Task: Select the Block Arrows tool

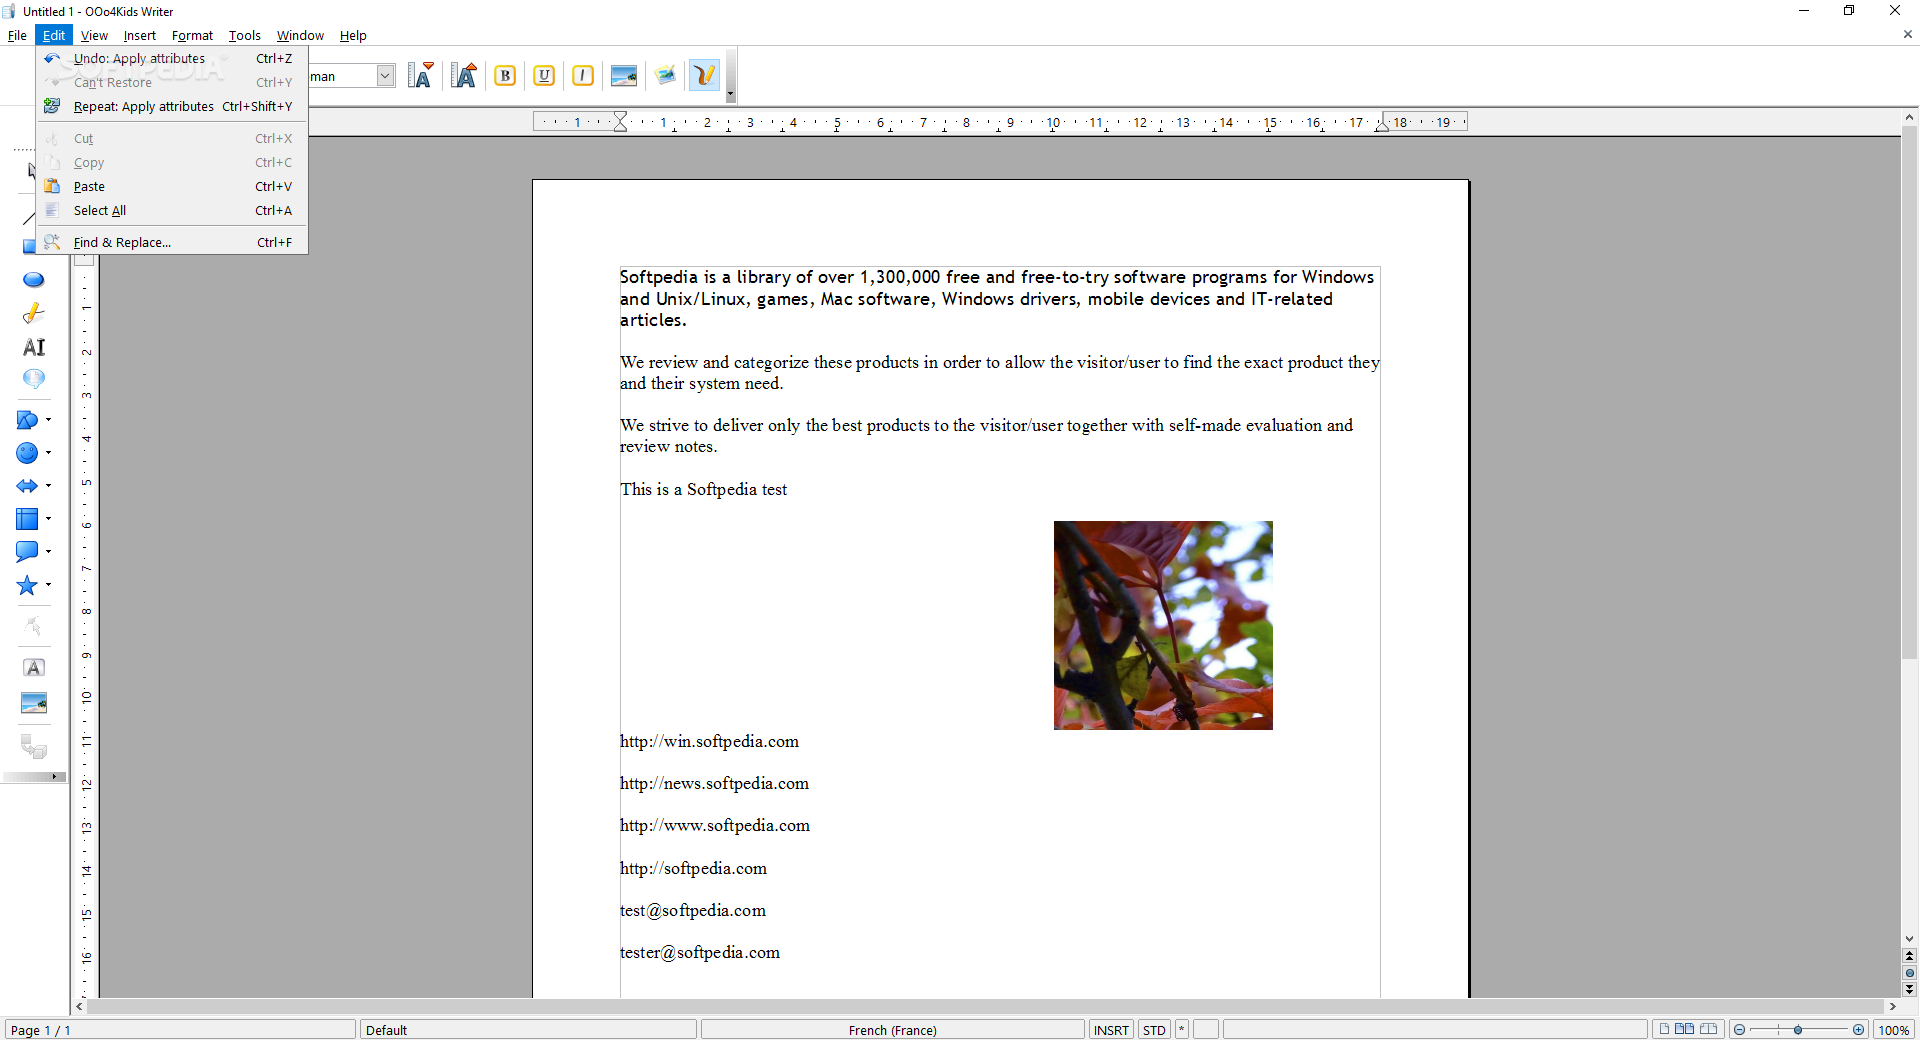Action: (x=27, y=486)
